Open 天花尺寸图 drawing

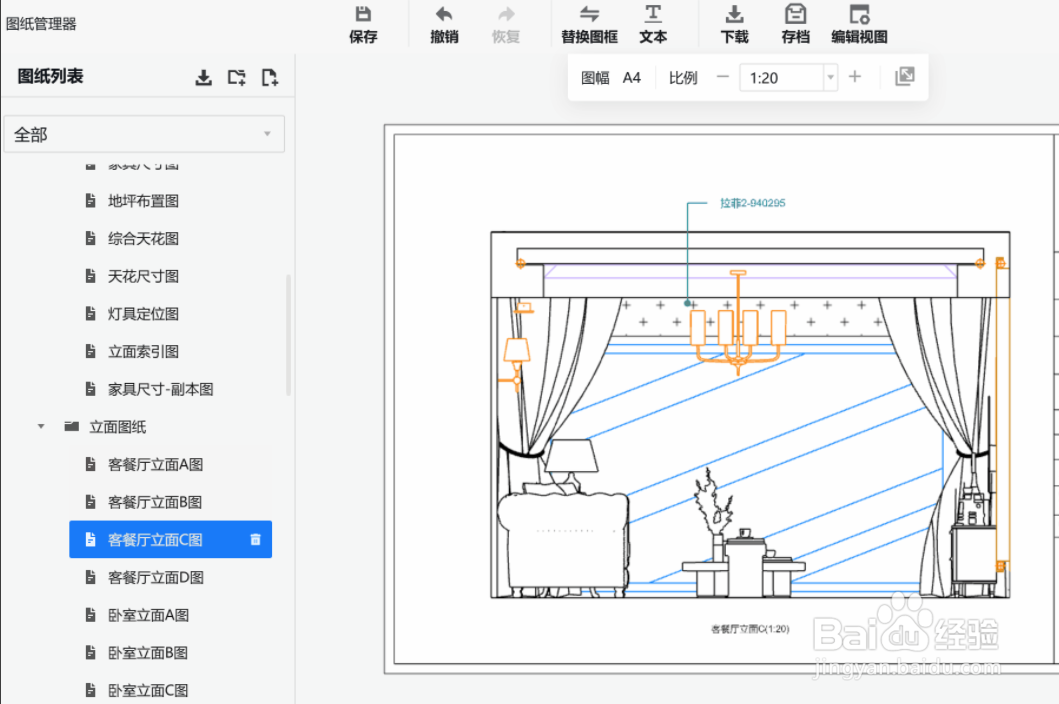(x=143, y=276)
